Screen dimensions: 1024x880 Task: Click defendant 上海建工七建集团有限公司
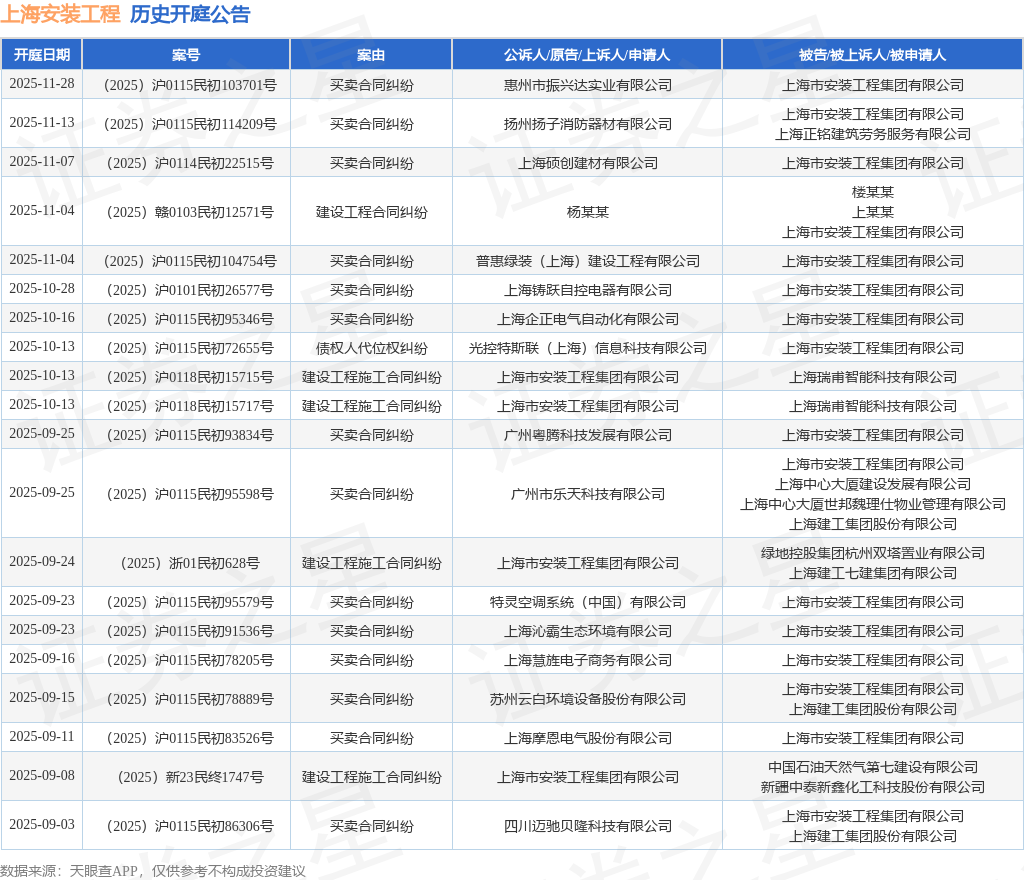(x=872, y=574)
